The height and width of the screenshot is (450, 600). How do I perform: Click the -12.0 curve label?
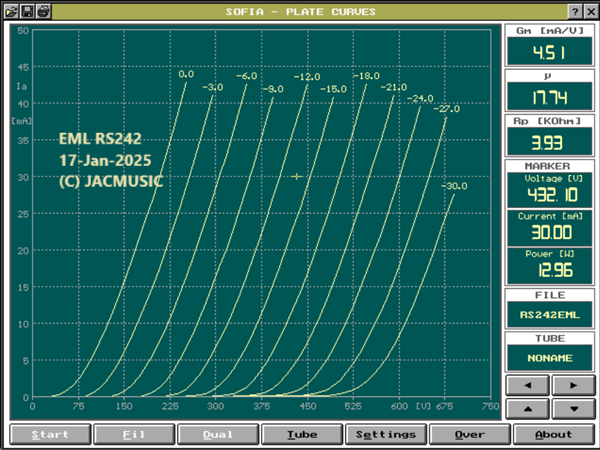point(307,77)
